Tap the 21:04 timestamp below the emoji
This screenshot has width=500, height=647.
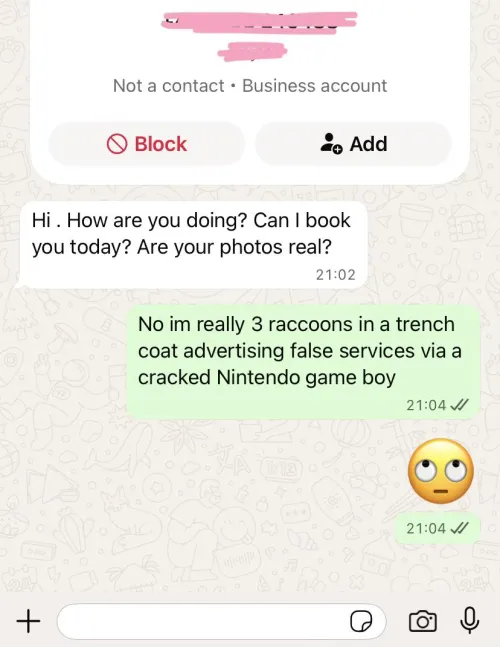click(426, 528)
